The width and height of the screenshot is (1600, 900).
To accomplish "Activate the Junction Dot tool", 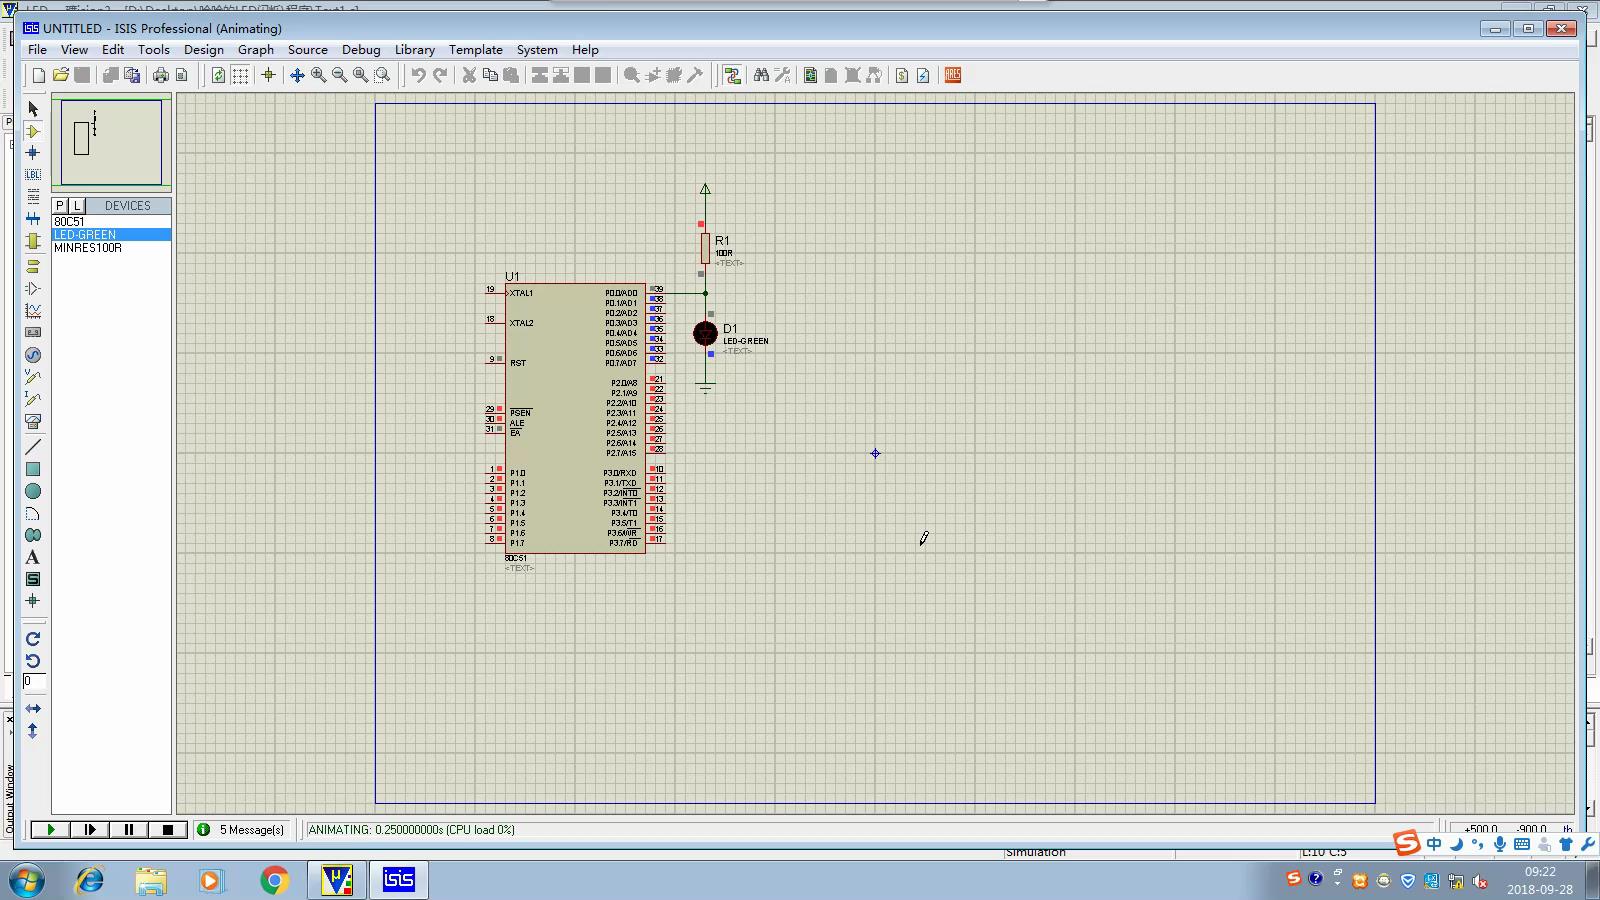I will pos(33,153).
